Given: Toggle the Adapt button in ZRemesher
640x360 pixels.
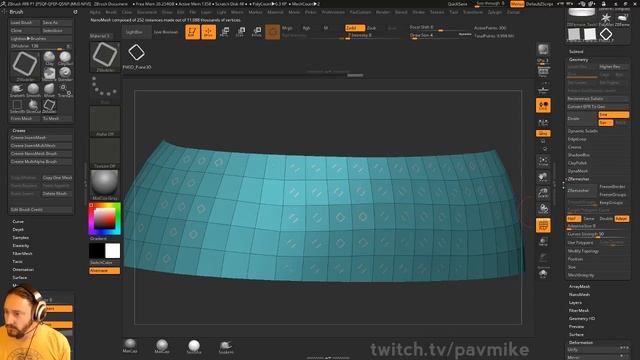Looking at the screenshot, I should pos(622,219).
